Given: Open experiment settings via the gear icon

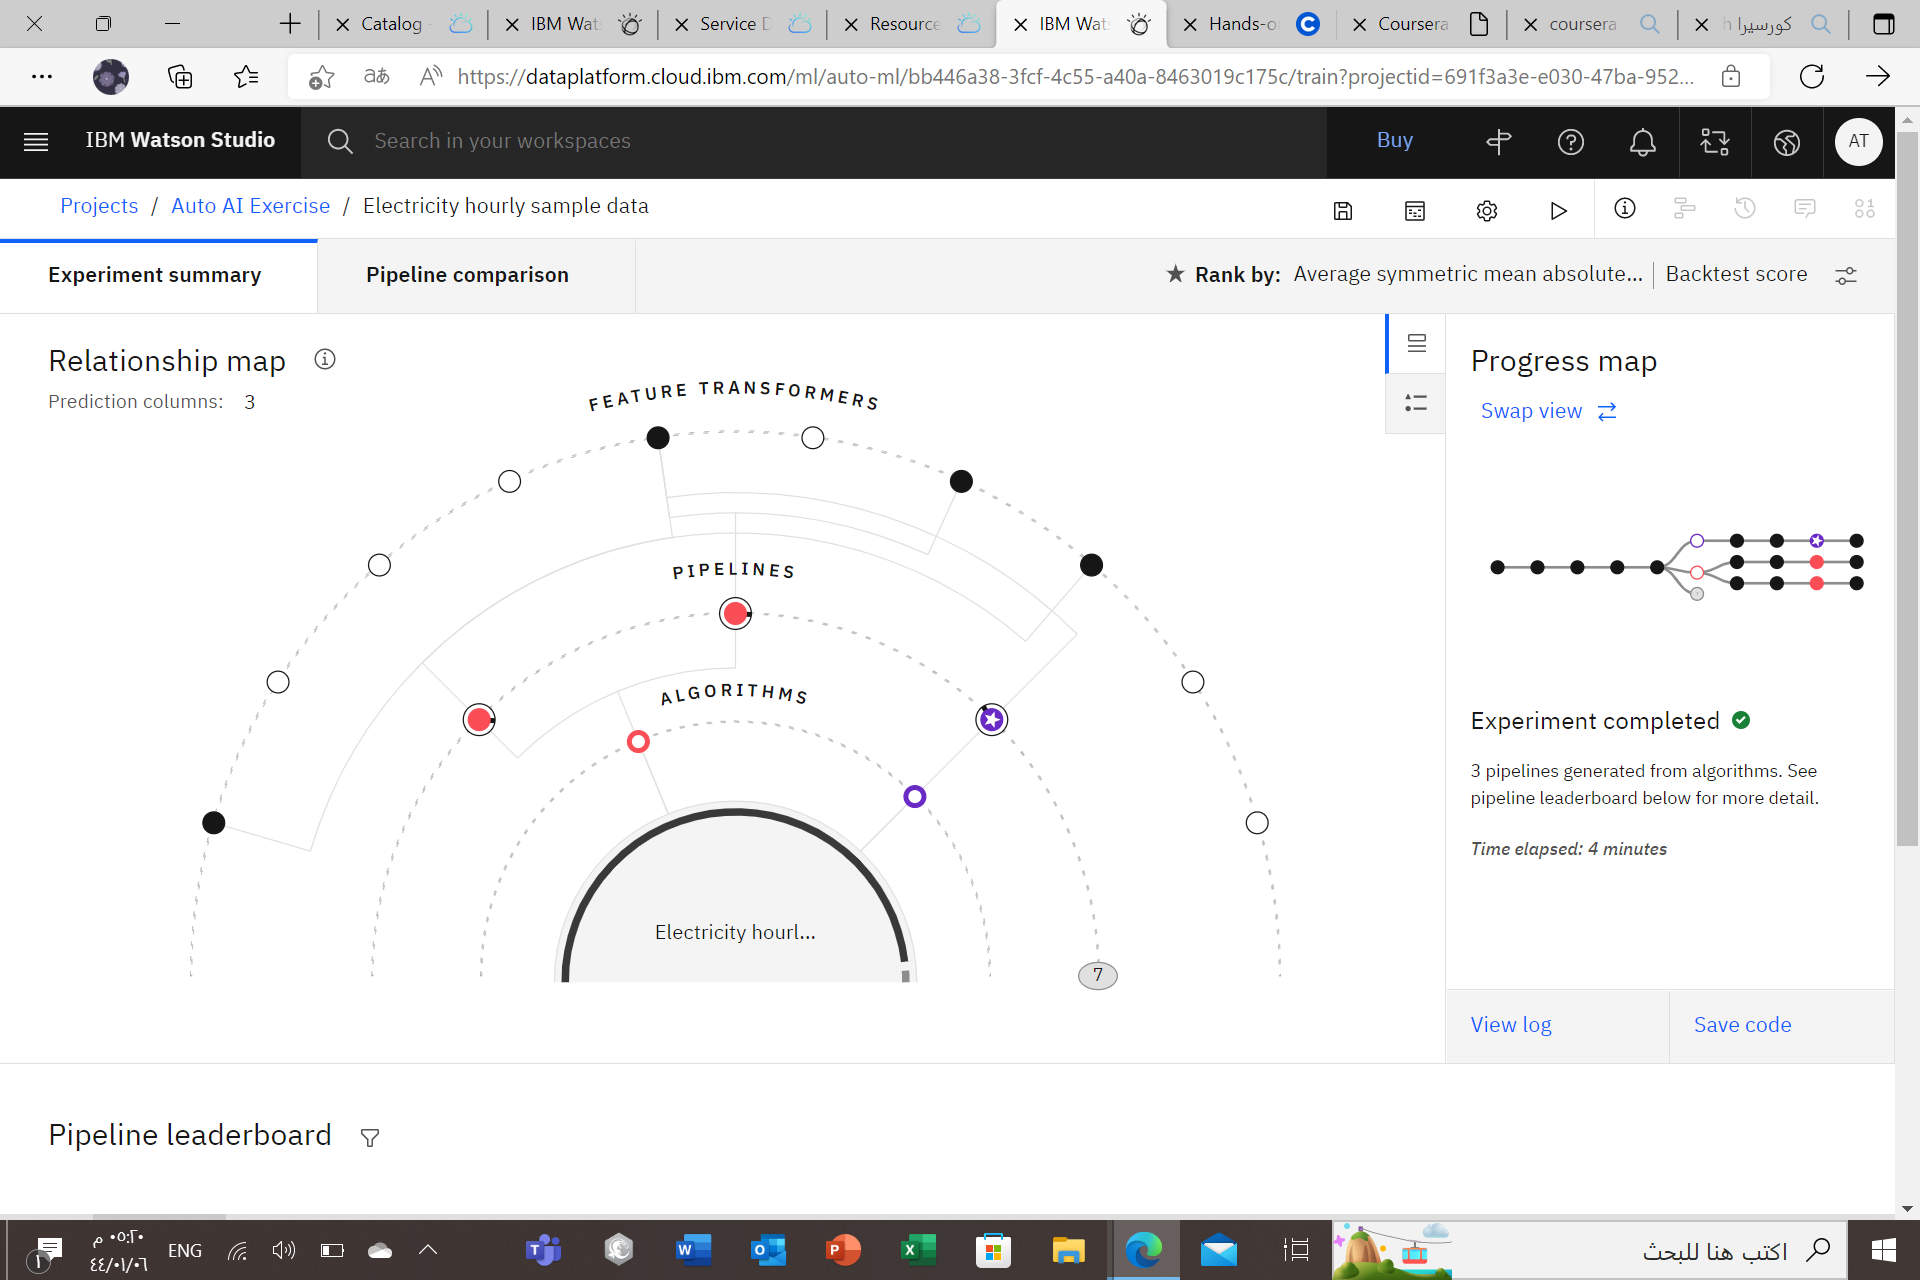Looking at the screenshot, I should 1487,210.
